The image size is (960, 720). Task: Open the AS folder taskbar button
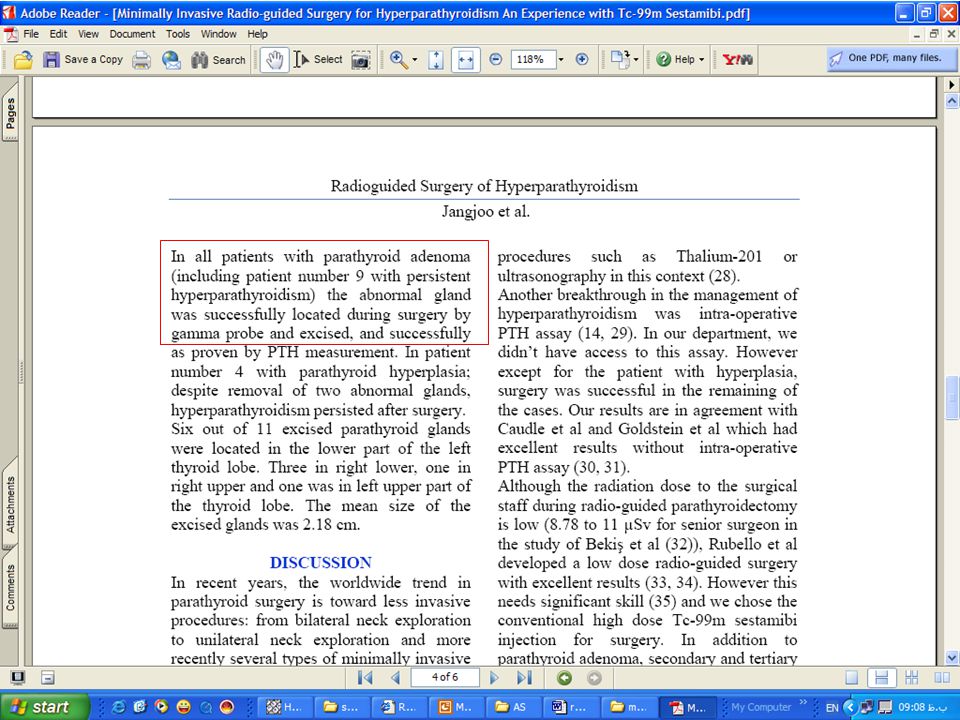tap(512, 707)
